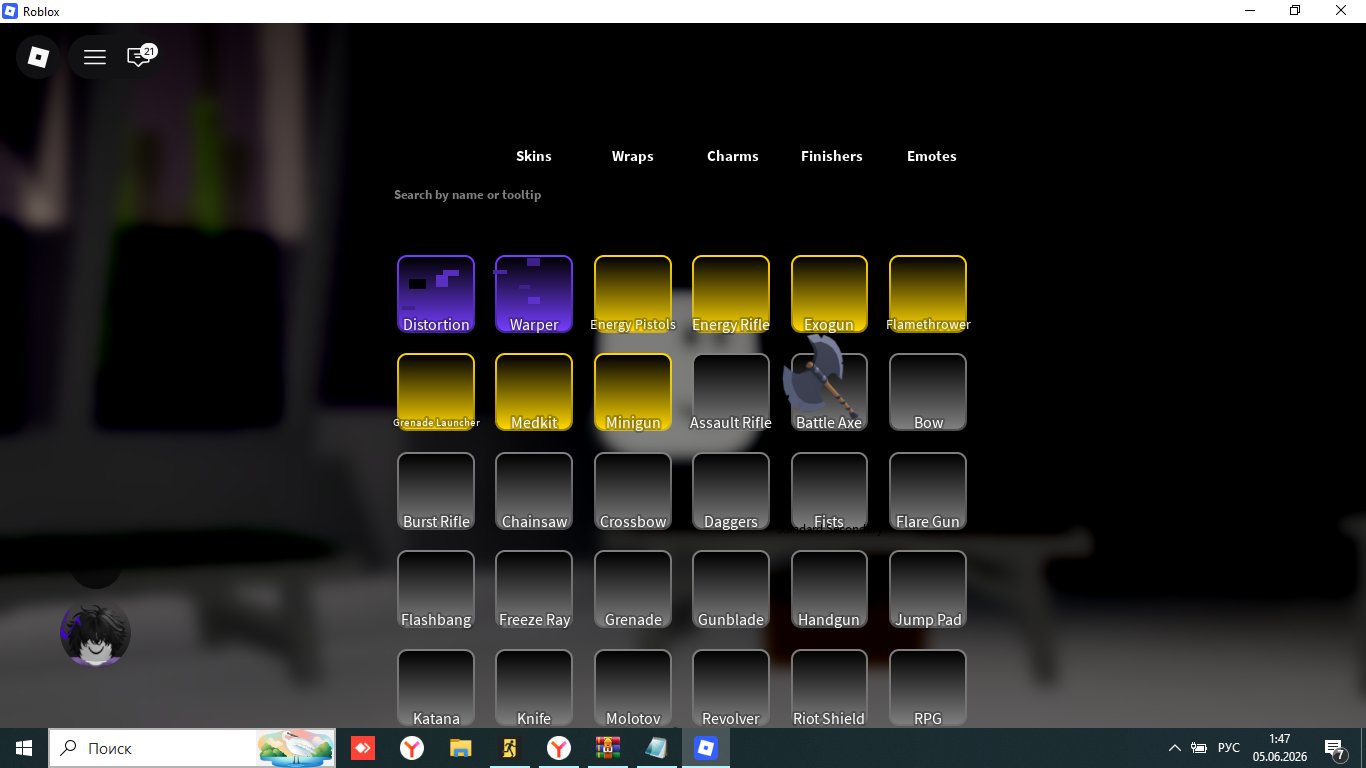Open the red app icon beside search
Image resolution: width=1366 pixels, height=768 pixels.
362,748
